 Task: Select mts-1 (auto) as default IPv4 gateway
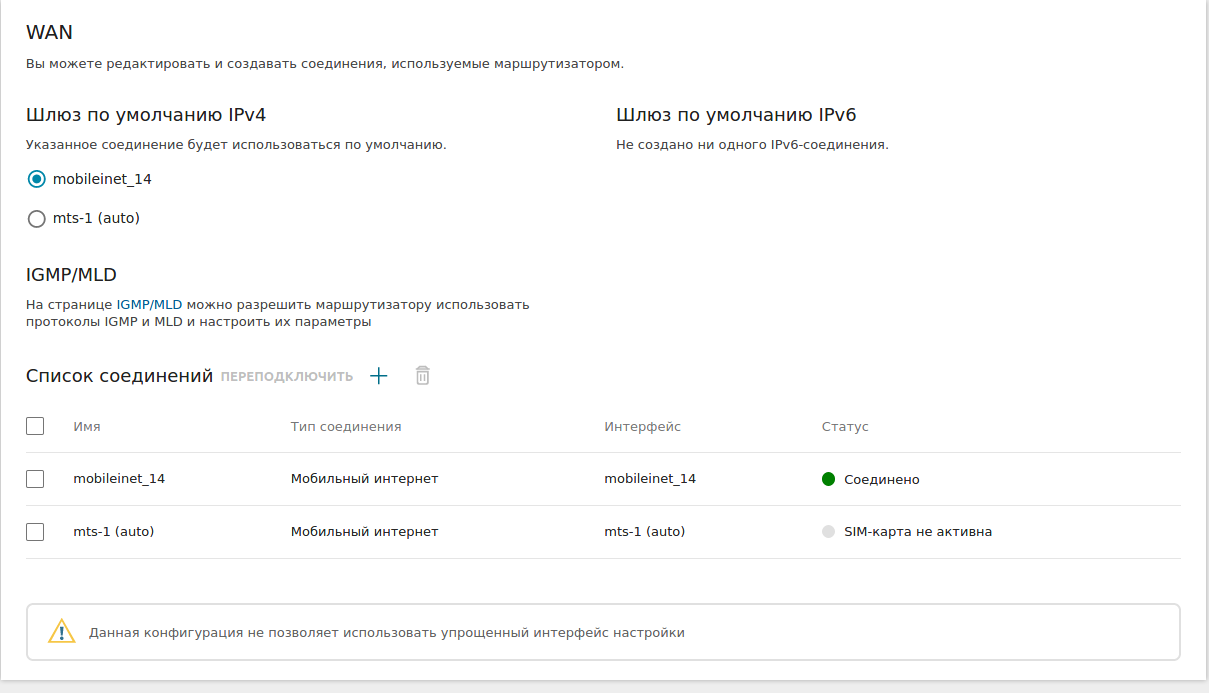37,218
